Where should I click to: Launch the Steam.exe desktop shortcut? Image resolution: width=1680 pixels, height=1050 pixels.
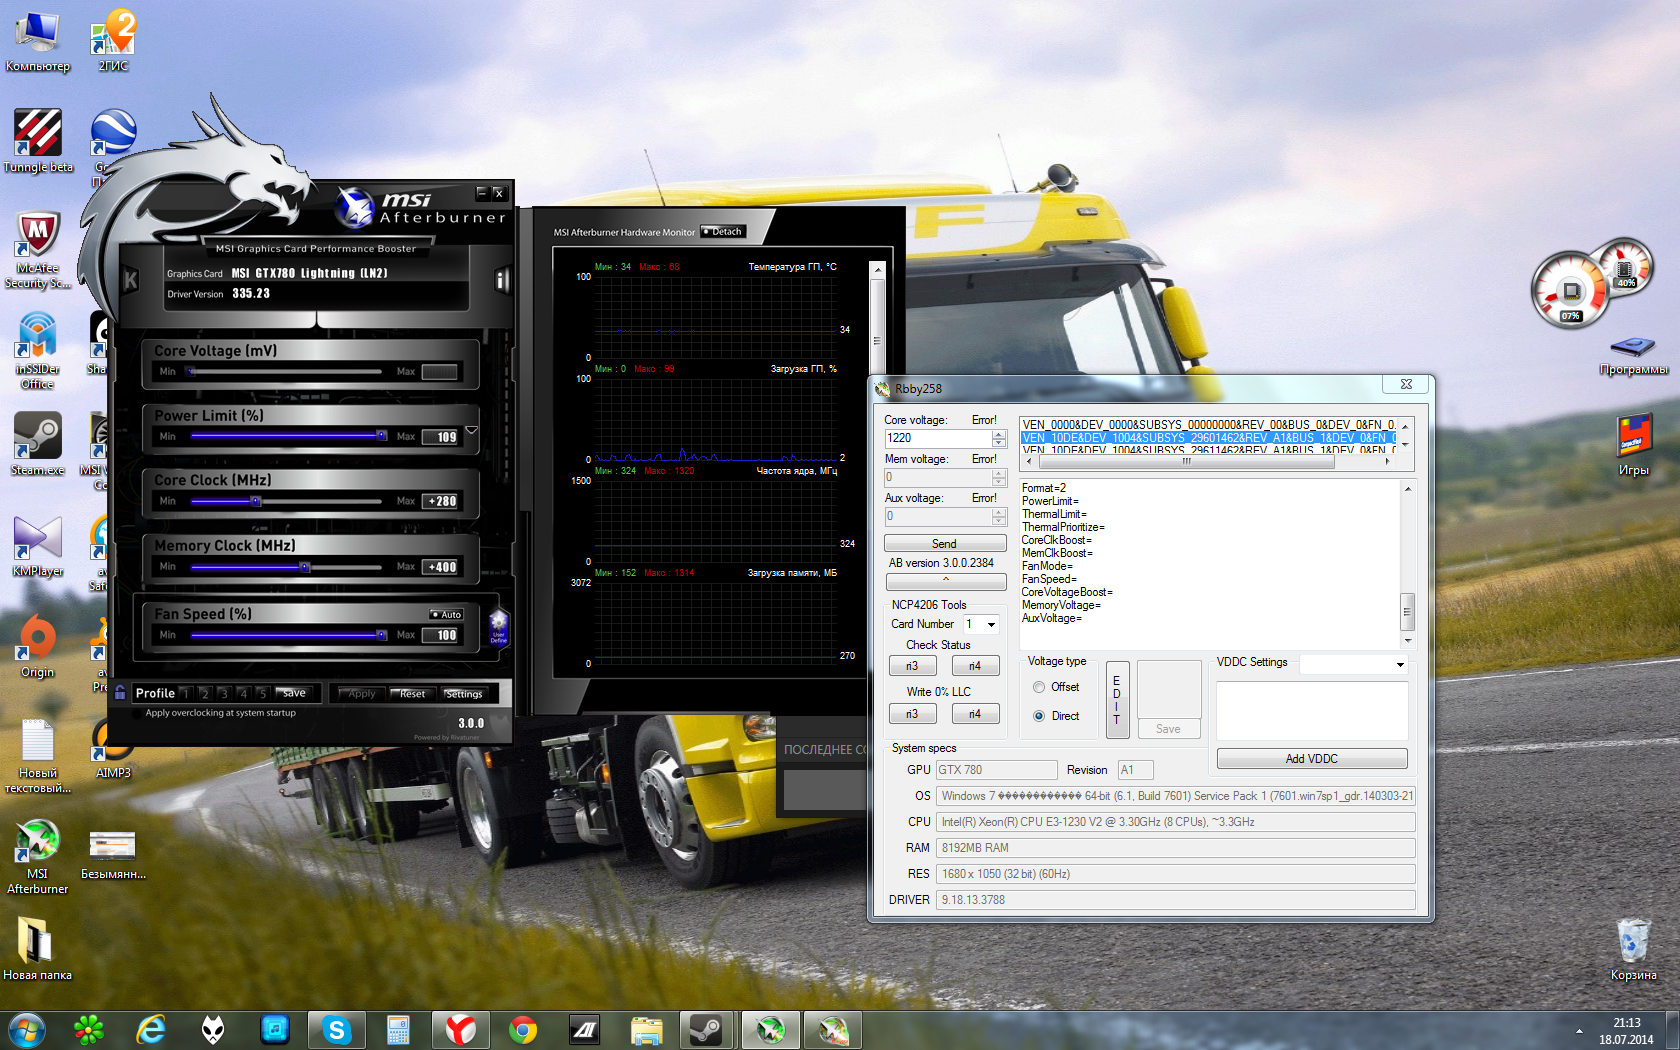(38, 445)
